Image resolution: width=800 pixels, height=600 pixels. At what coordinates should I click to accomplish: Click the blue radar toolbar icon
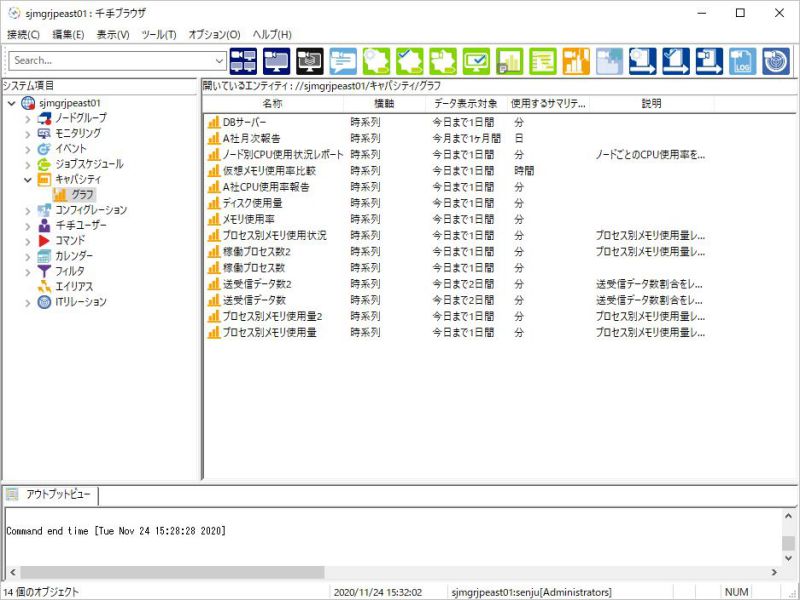coord(776,61)
